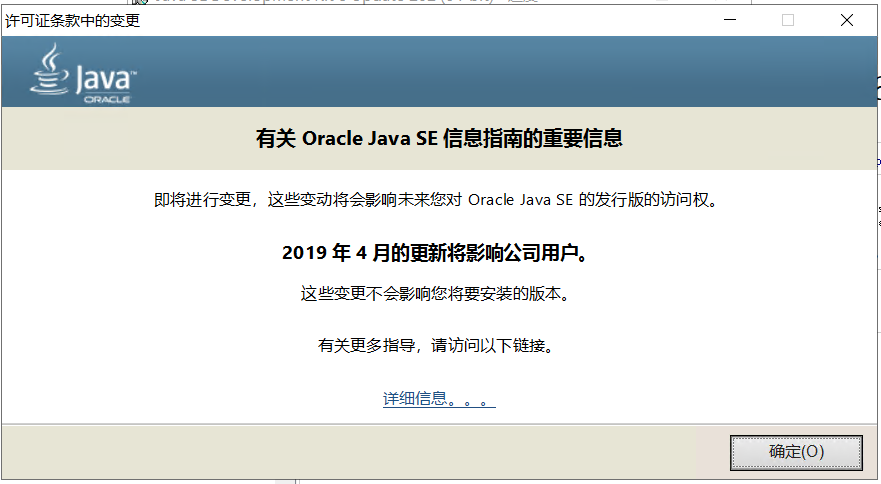The height and width of the screenshot is (484, 881).
Task: Click the 许可证条款中的变更 title bar text
Action: point(73,20)
